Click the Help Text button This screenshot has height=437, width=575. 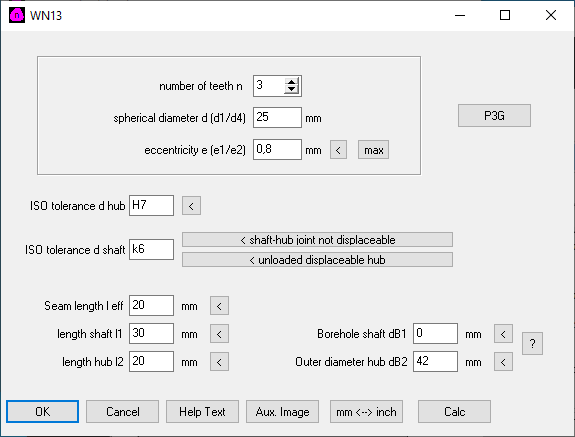point(202,412)
